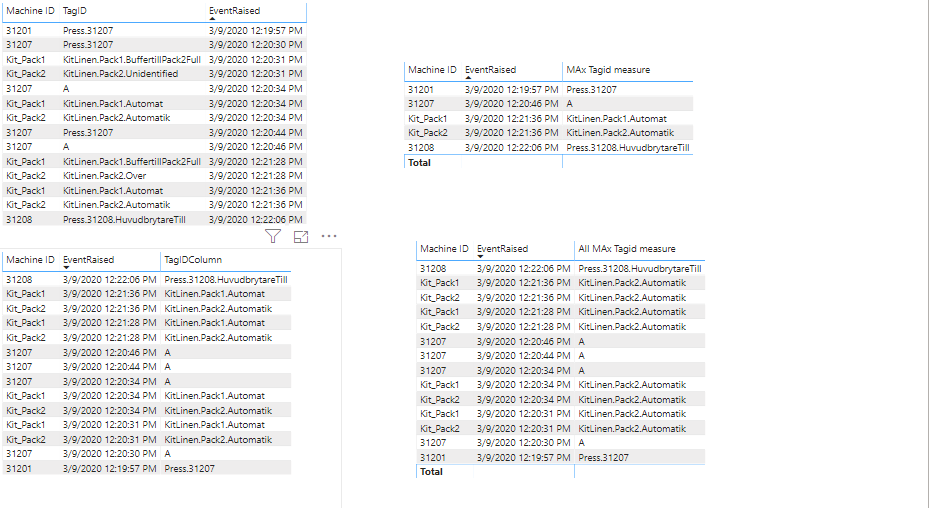This screenshot has width=934, height=508.
Task: Open focus mode icon on the visual
Action: tap(301, 236)
